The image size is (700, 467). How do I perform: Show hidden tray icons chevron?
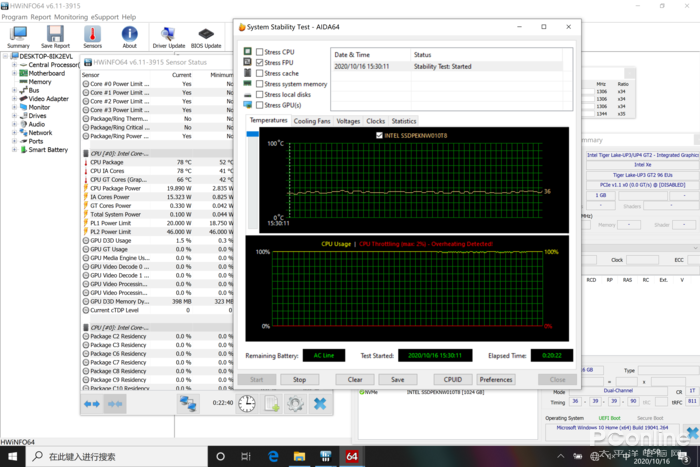561,456
